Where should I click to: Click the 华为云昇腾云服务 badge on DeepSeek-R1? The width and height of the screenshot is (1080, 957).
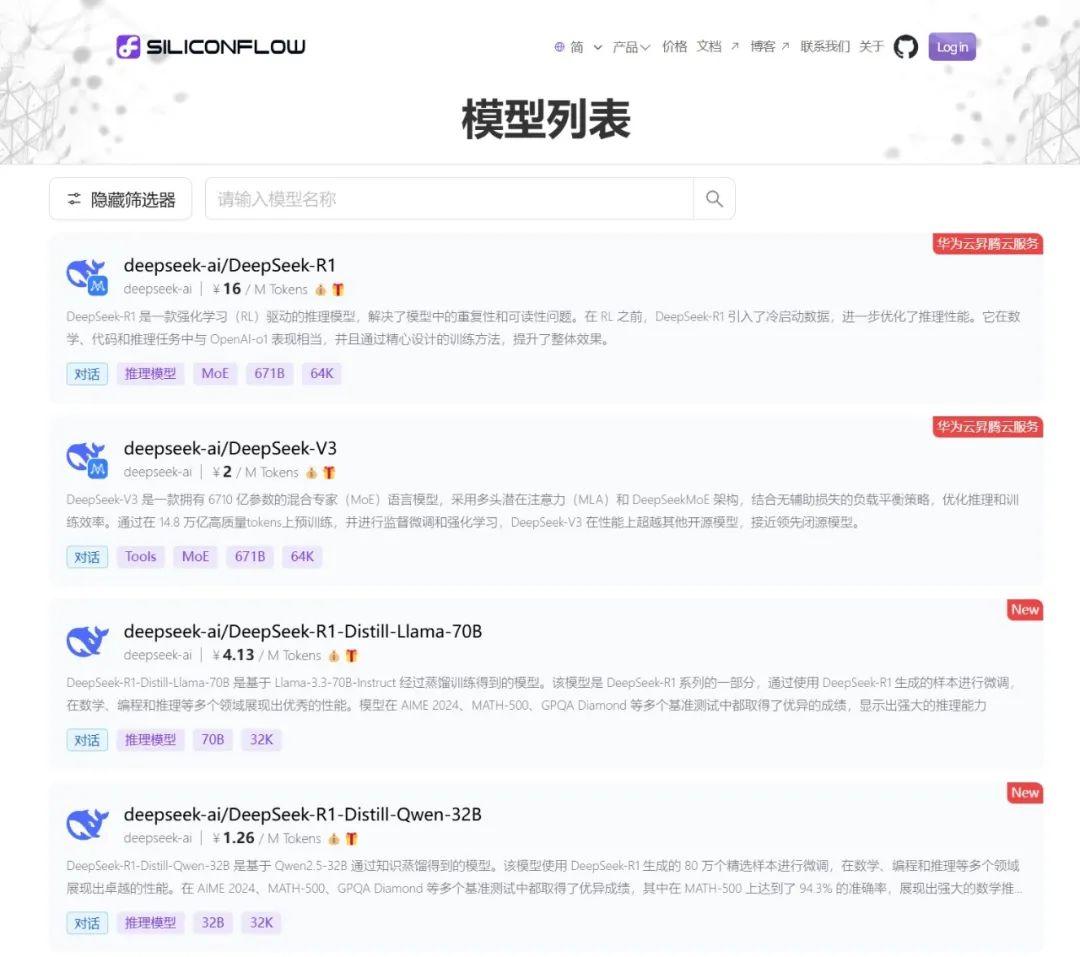pos(987,243)
